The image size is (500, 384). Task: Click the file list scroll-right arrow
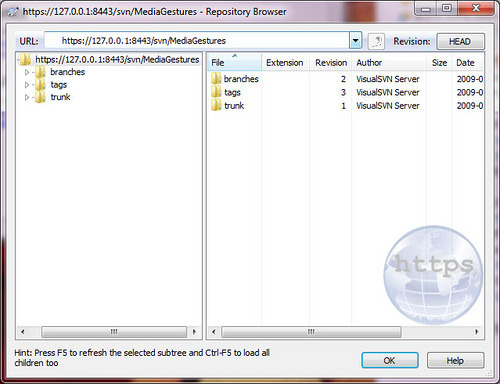click(x=477, y=332)
